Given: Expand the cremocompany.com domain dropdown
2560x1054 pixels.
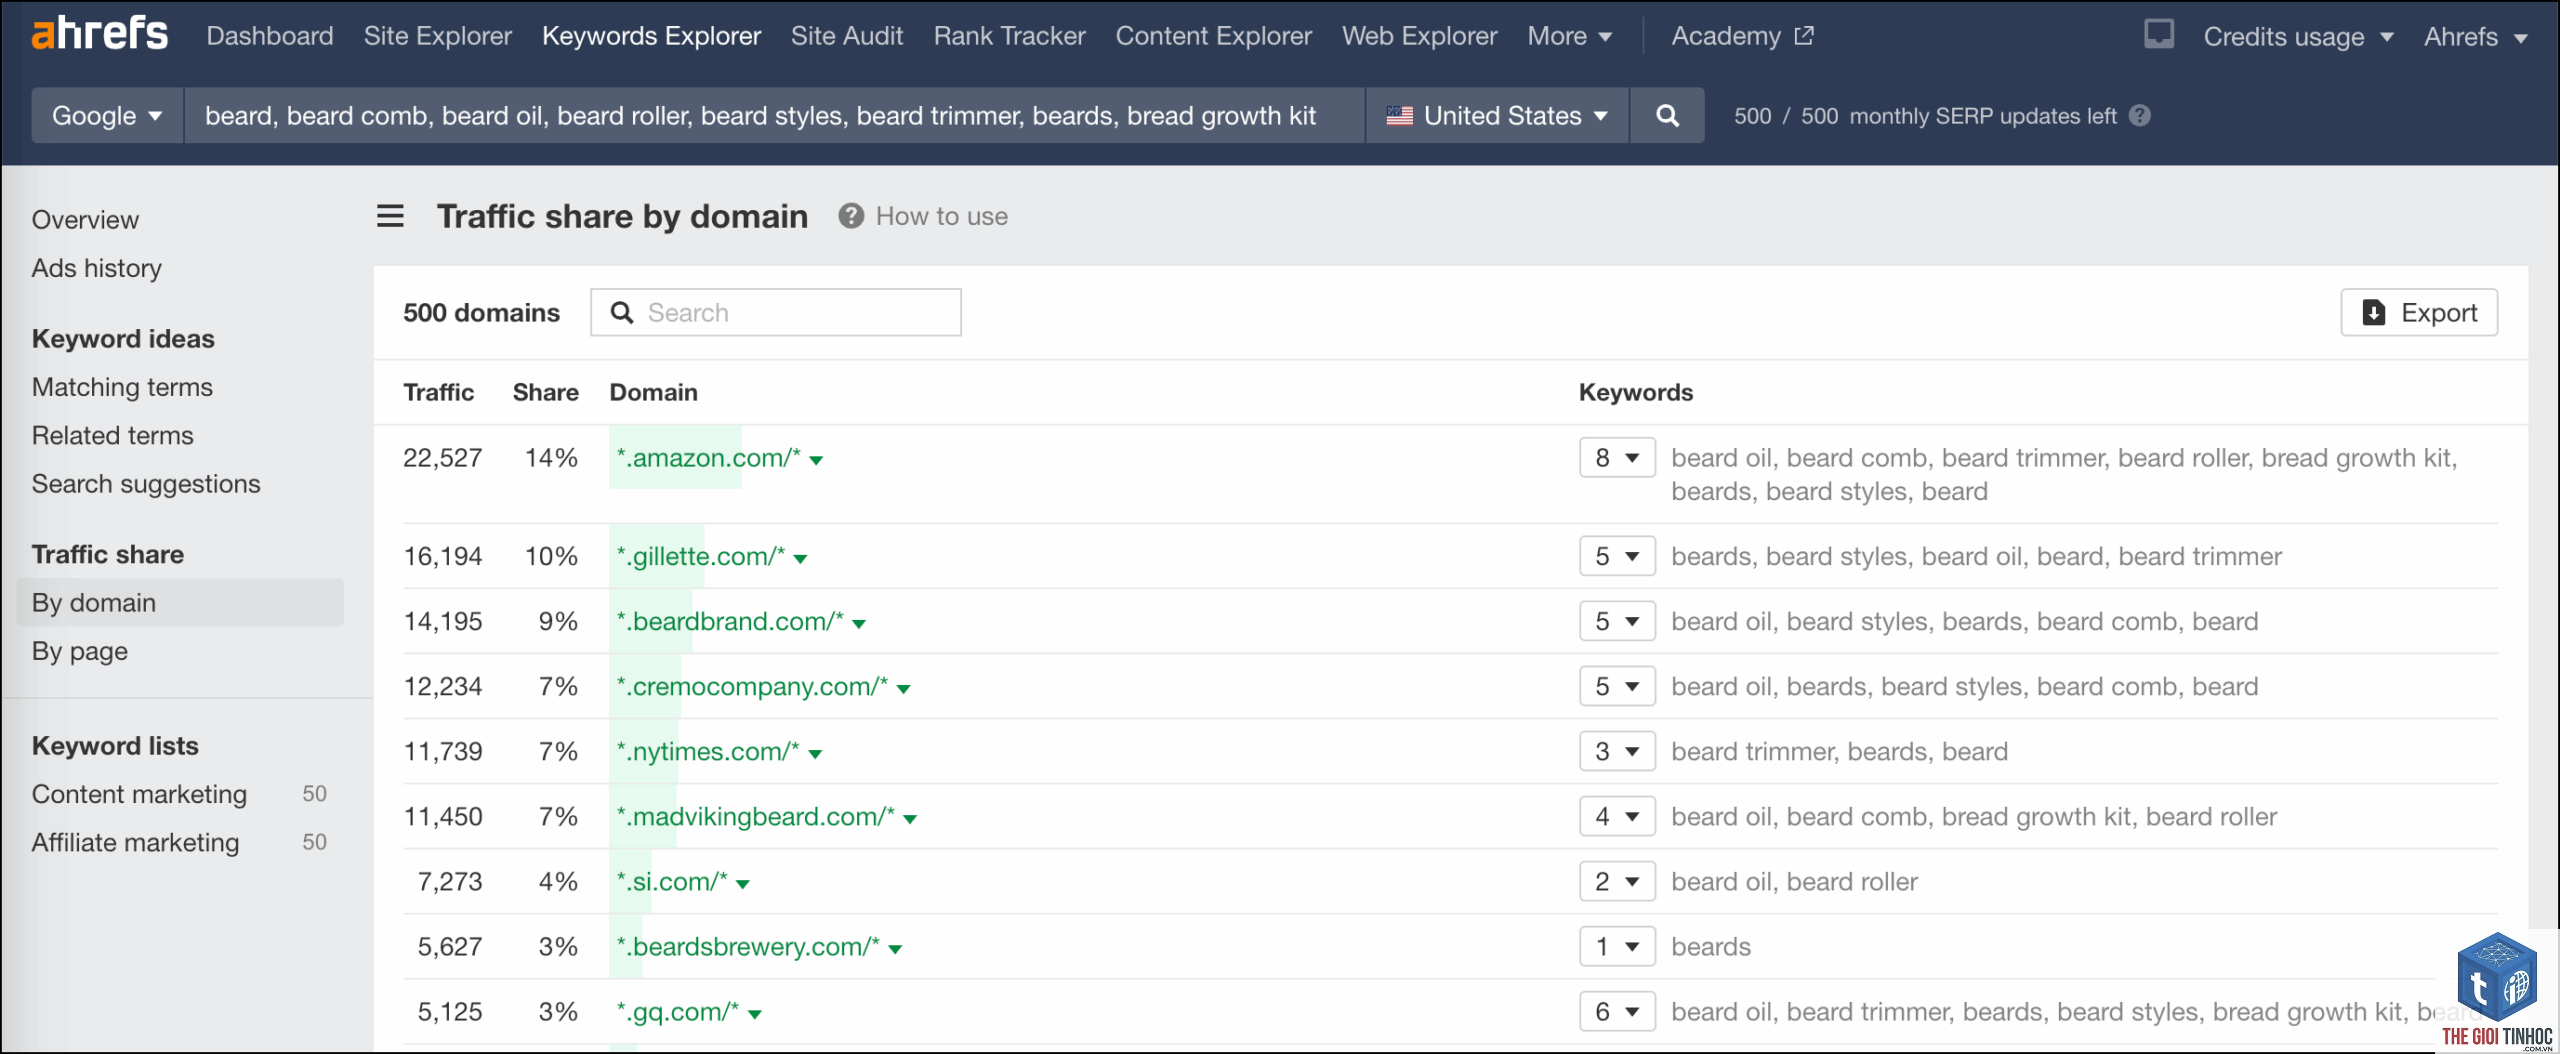Looking at the screenshot, I should (x=903, y=688).
